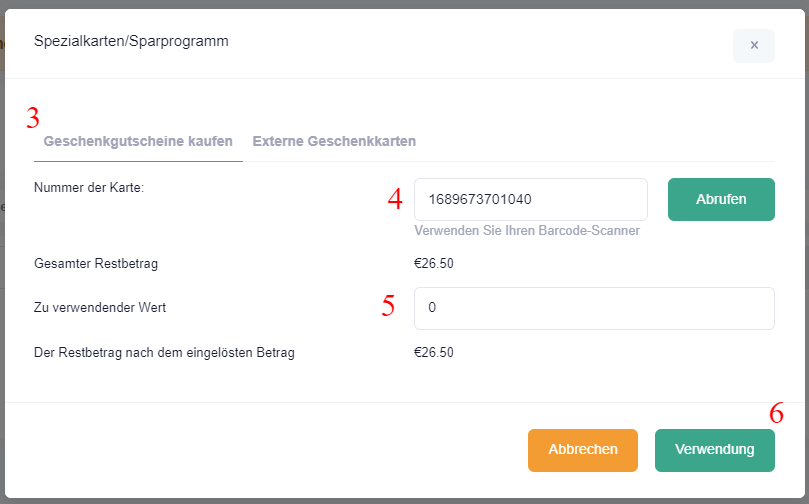Image resolution: width=809 pixels, height=504 pixels.
Task: Click the red number 5 annotation
Action: [389, 306]
